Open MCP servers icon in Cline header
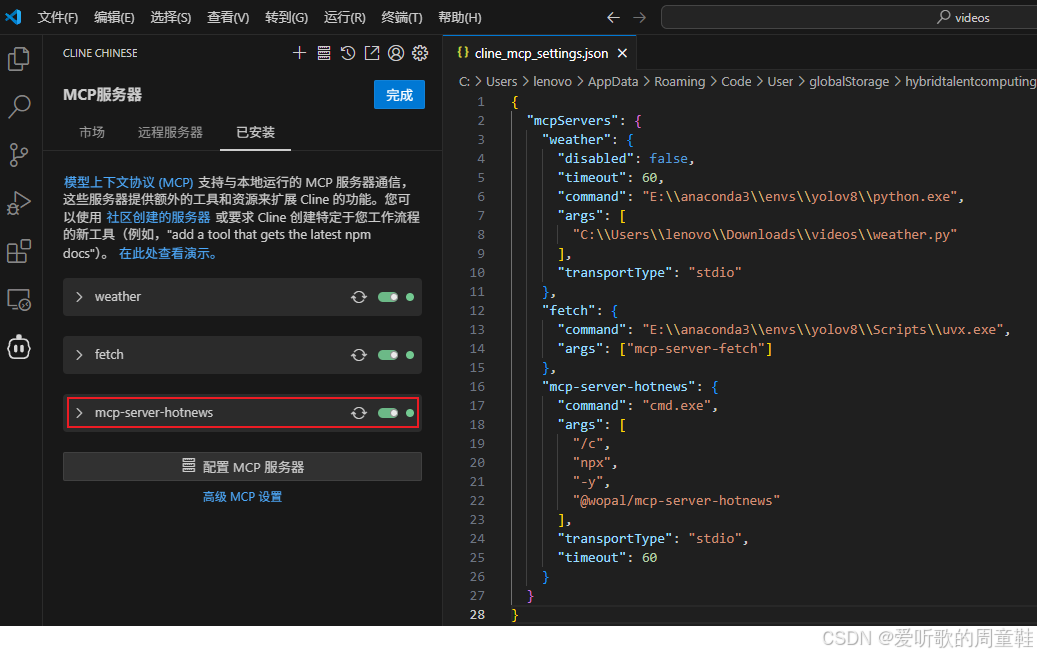This screenshot has width=1037, height=656. point(323,53)
